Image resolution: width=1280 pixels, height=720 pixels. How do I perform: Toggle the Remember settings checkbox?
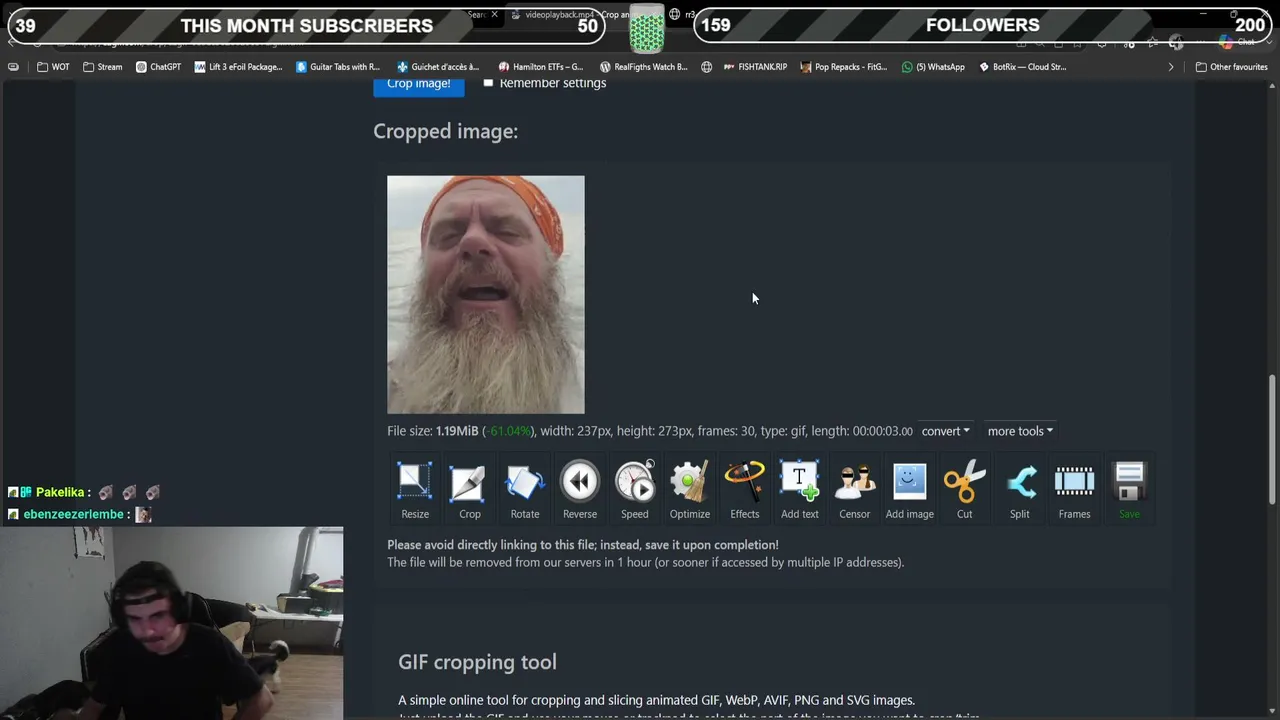pos(488,83)
